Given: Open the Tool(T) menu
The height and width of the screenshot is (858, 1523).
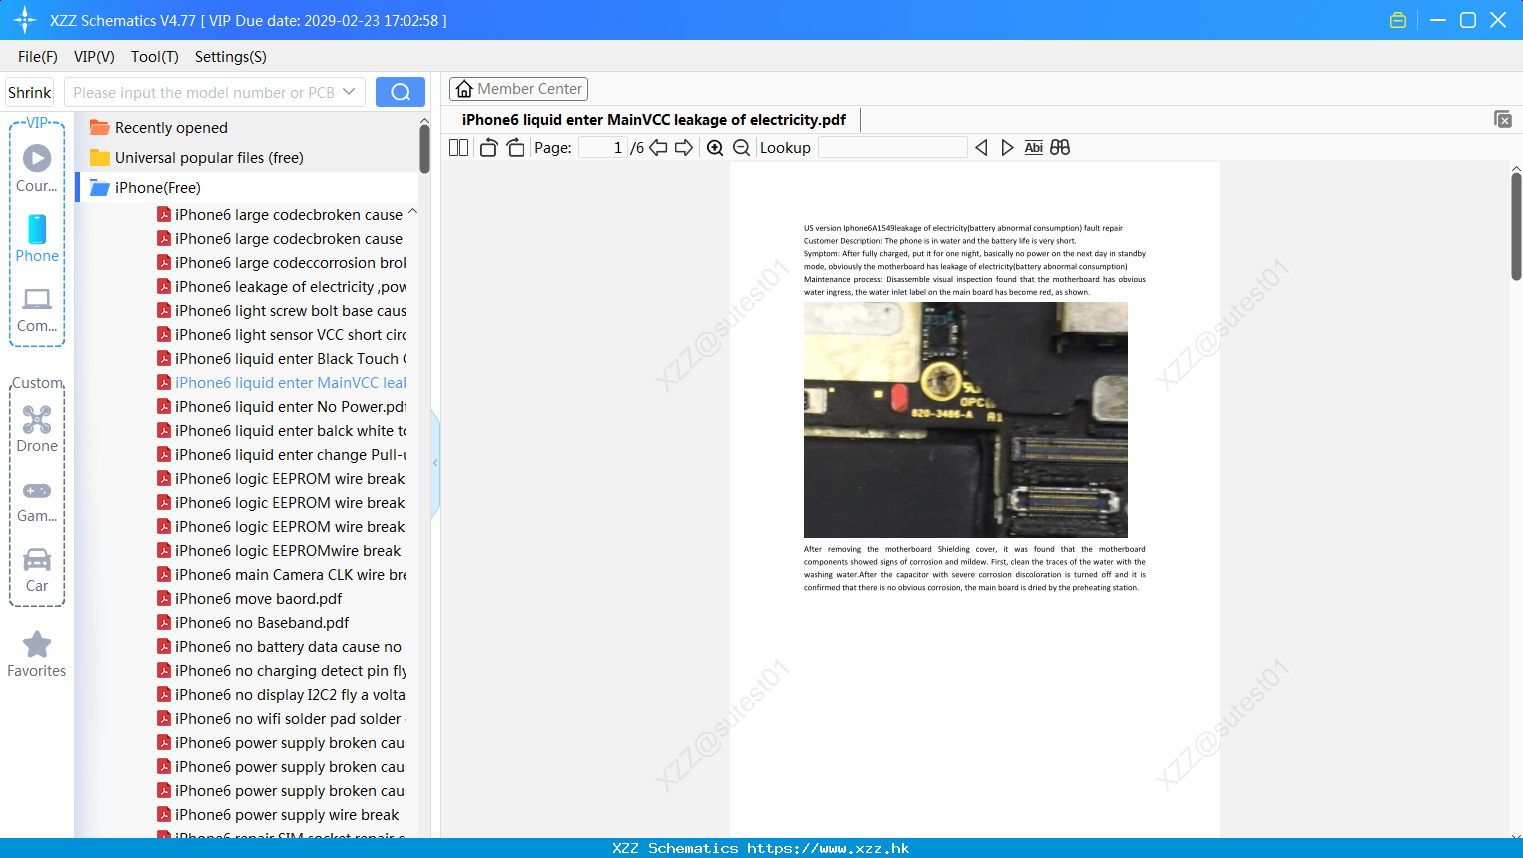Looking at the screenshot, I should coord(154,56).
